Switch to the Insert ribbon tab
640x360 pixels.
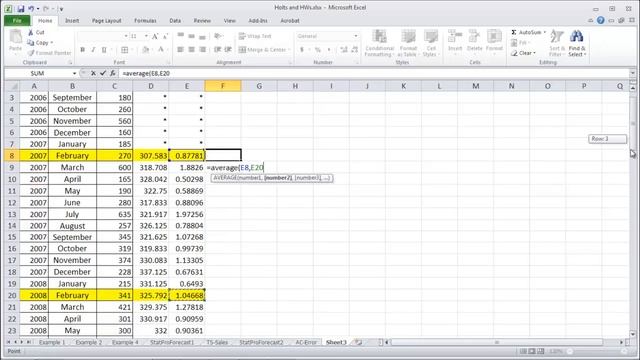[72, 20]
